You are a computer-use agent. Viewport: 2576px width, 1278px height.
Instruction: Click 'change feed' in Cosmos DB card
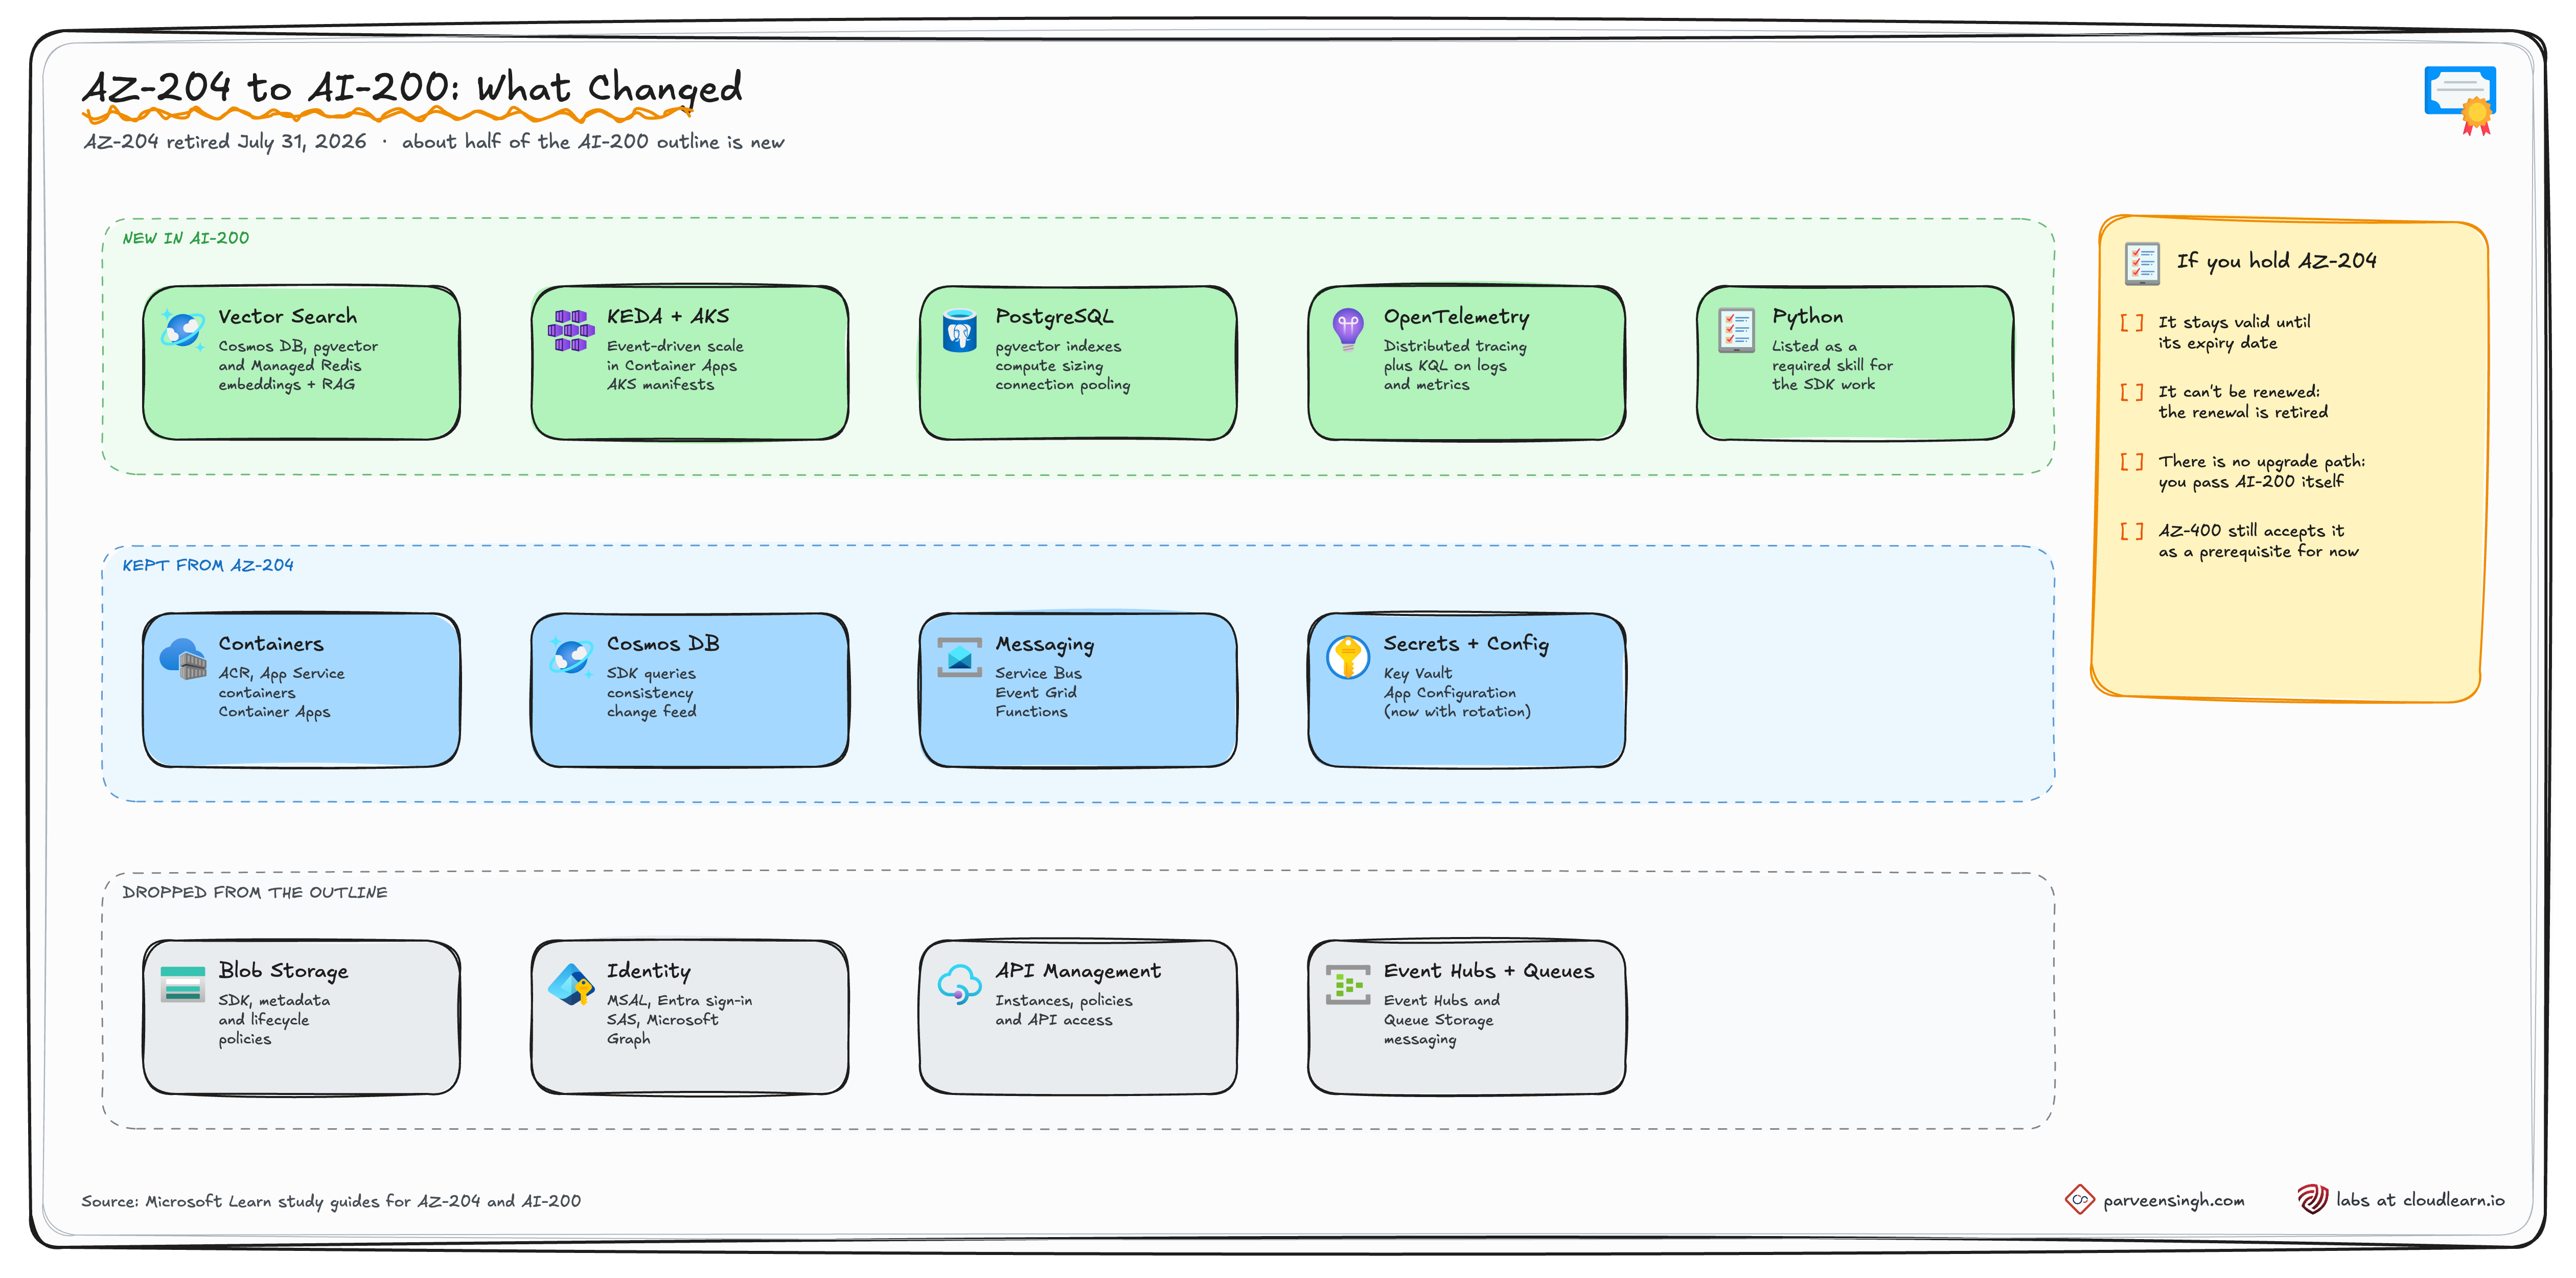(651, 712)
